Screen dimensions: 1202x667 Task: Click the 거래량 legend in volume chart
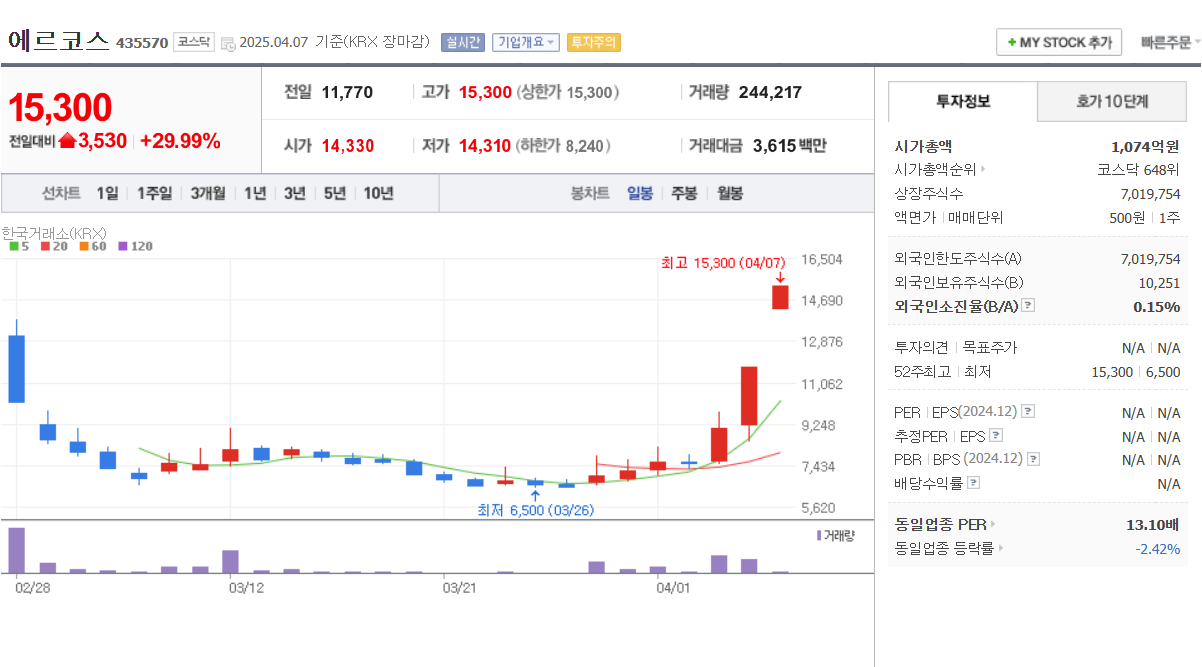pyautogui.click(x=836, y=536)
